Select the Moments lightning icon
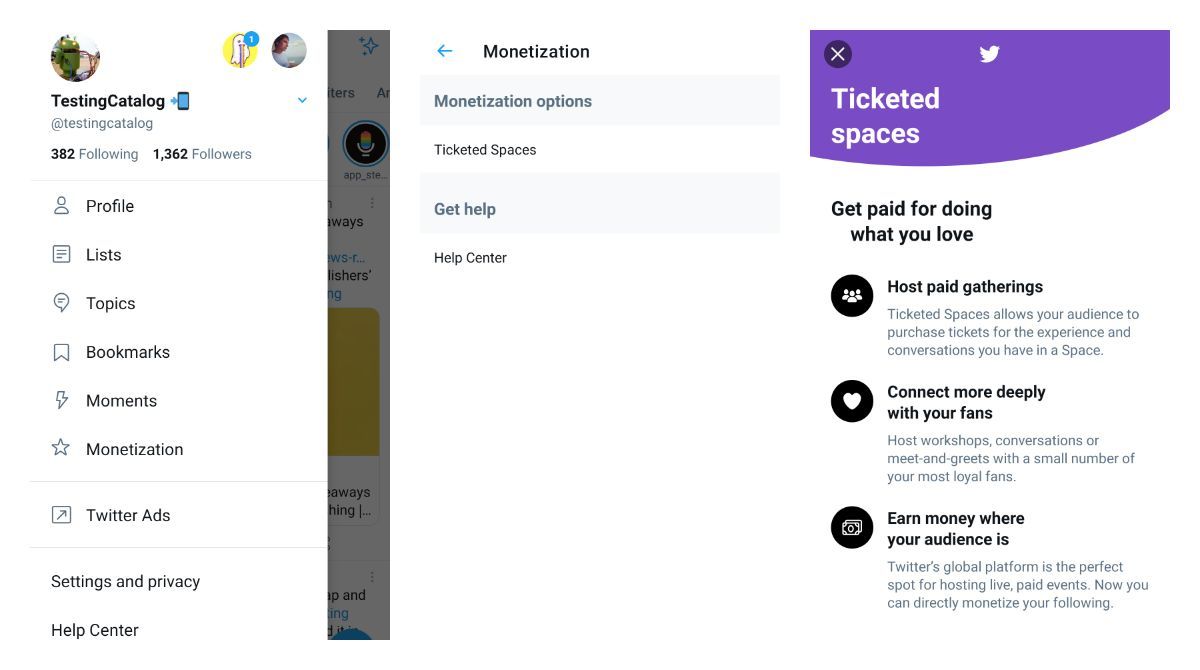The image size is (1200, 670). 62,400
